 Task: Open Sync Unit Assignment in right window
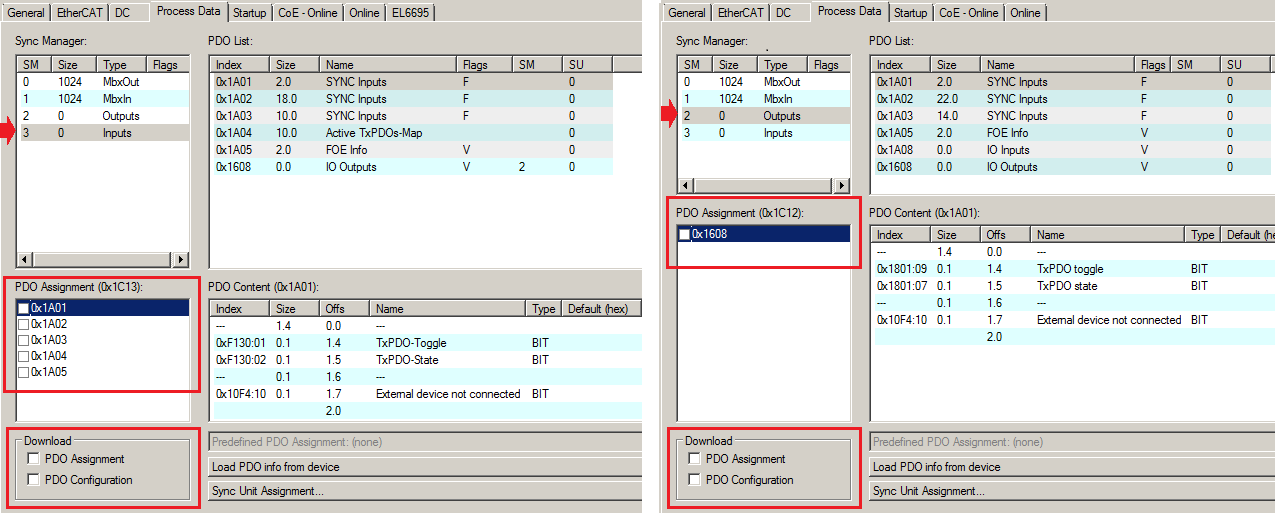[1071, 491]
